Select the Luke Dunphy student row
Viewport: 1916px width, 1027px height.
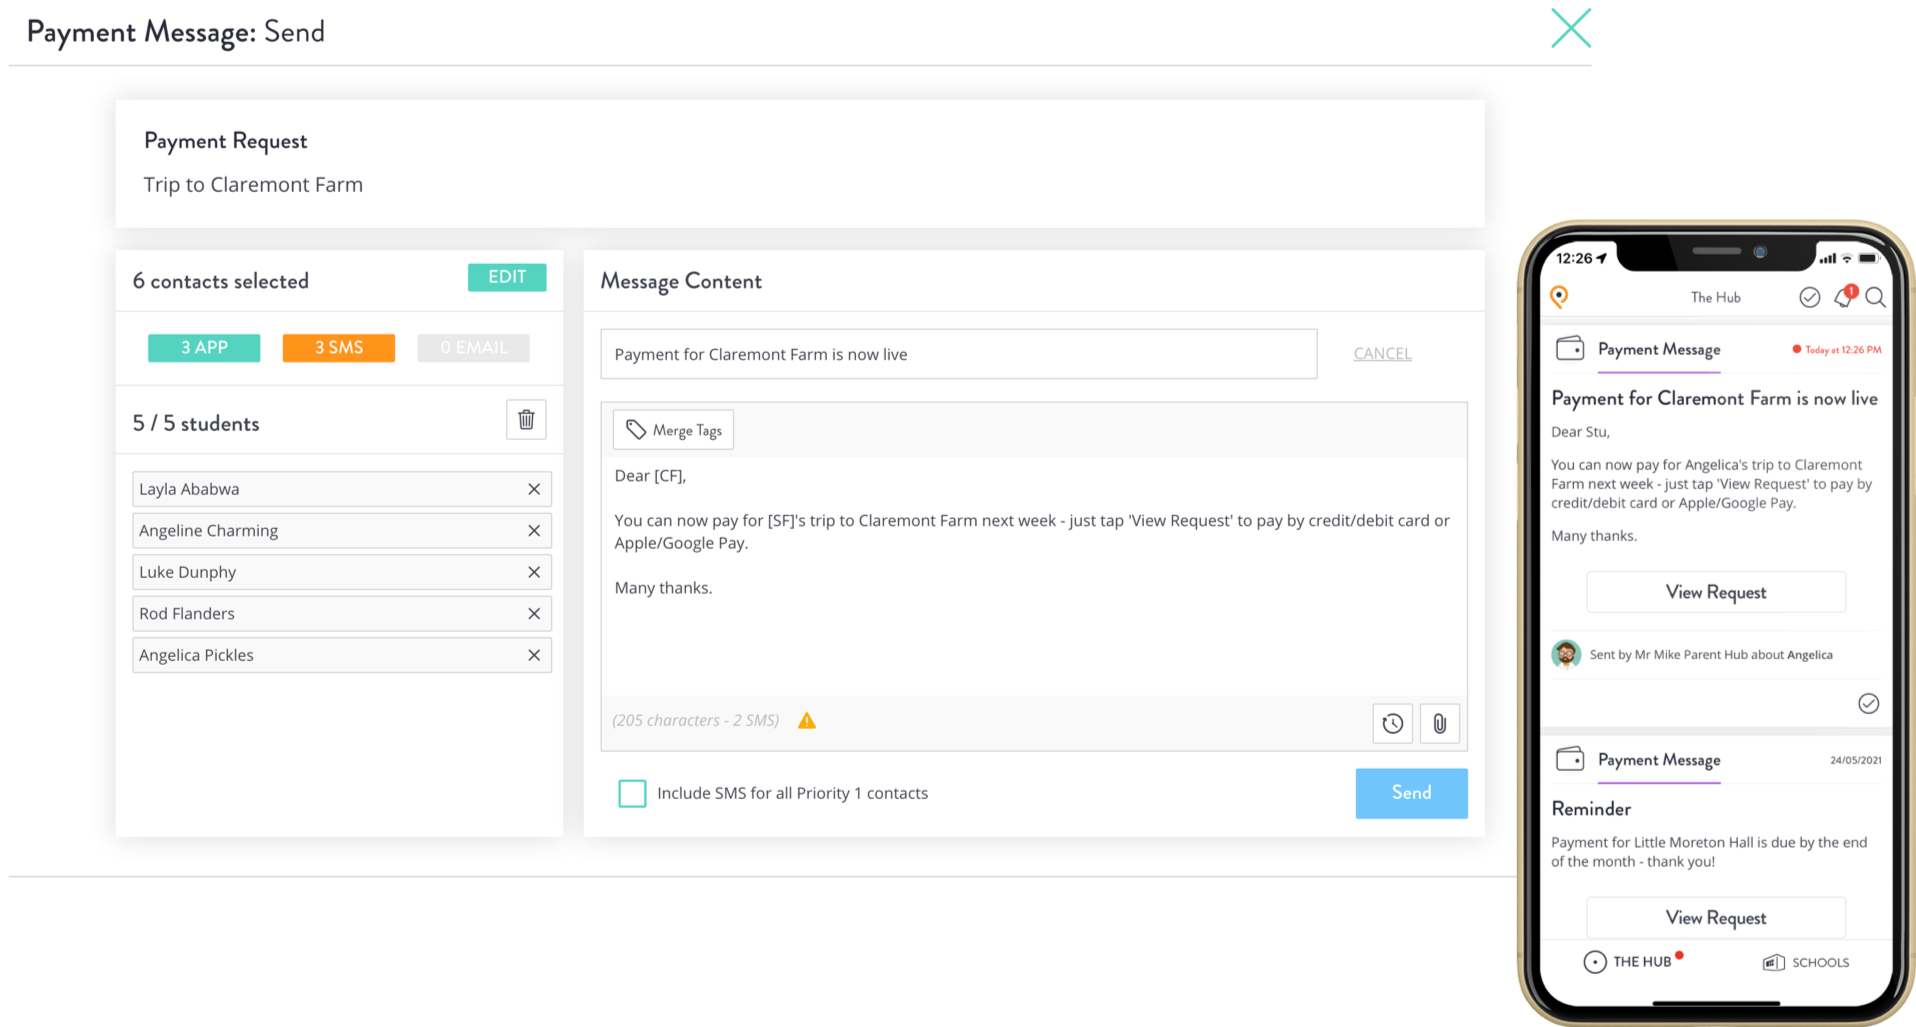click(x=342, y=572)
